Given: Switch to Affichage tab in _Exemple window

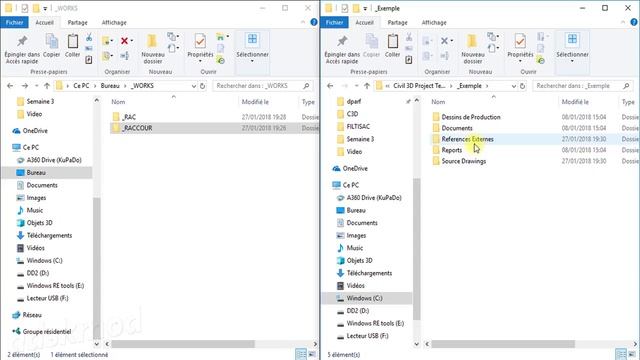Looking at the screenshot, I should point(434,22).
